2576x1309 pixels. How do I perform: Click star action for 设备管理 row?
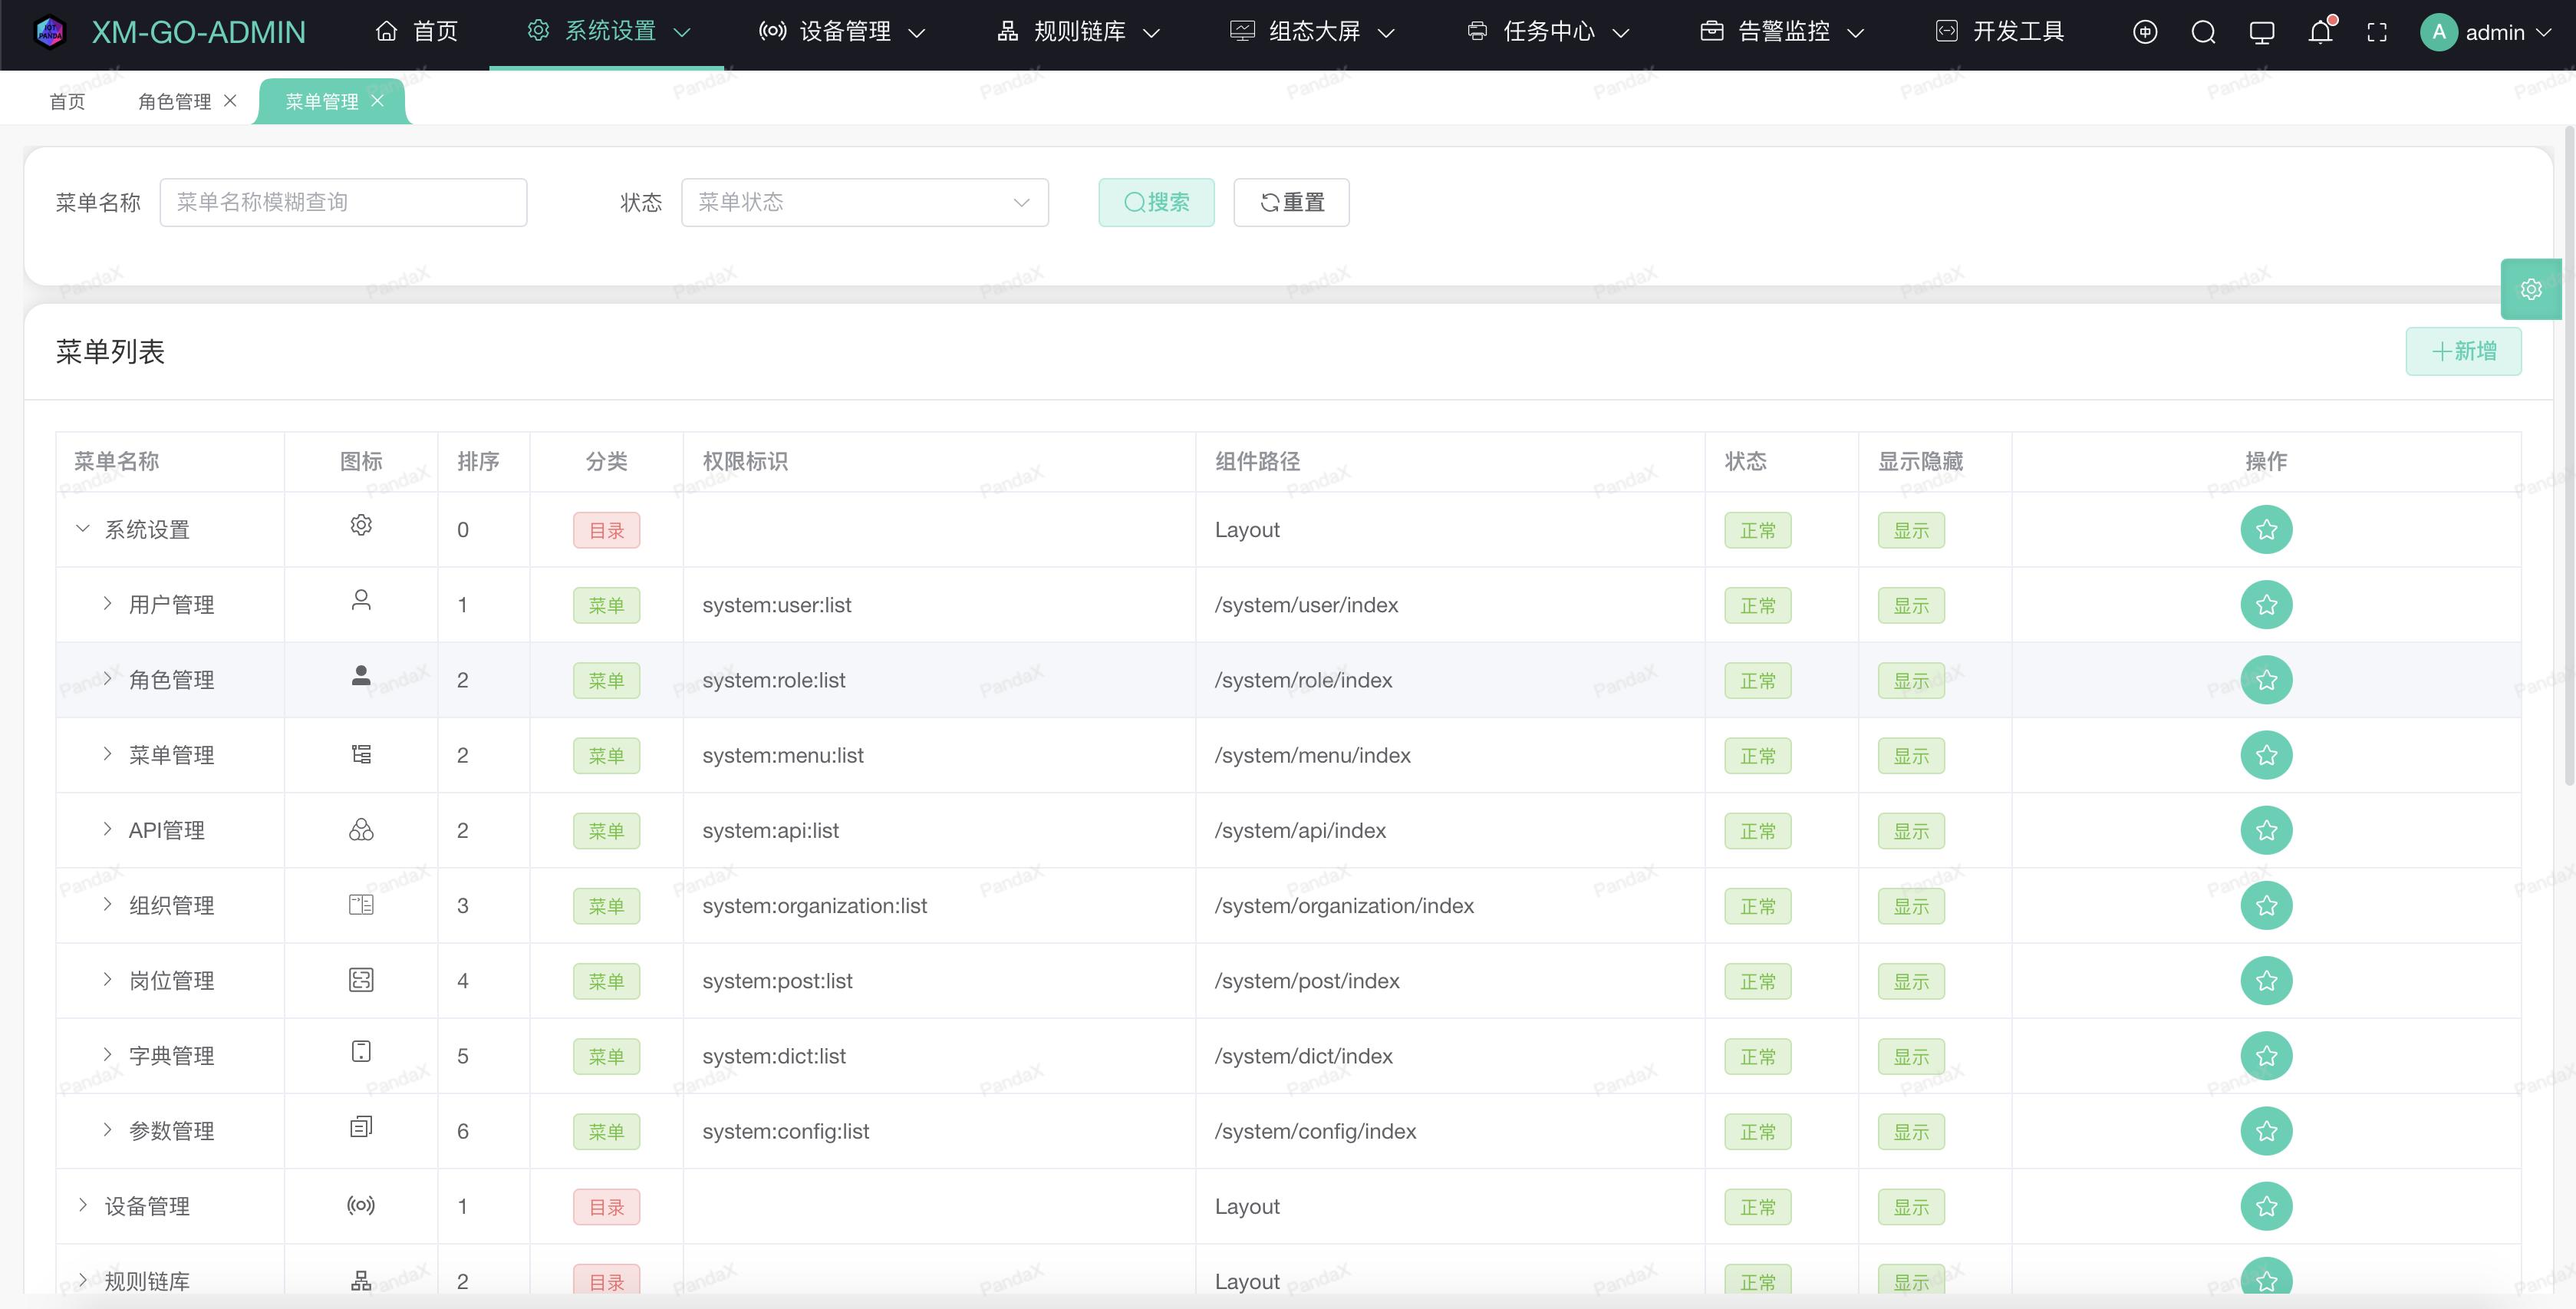coord(2266,1206)
